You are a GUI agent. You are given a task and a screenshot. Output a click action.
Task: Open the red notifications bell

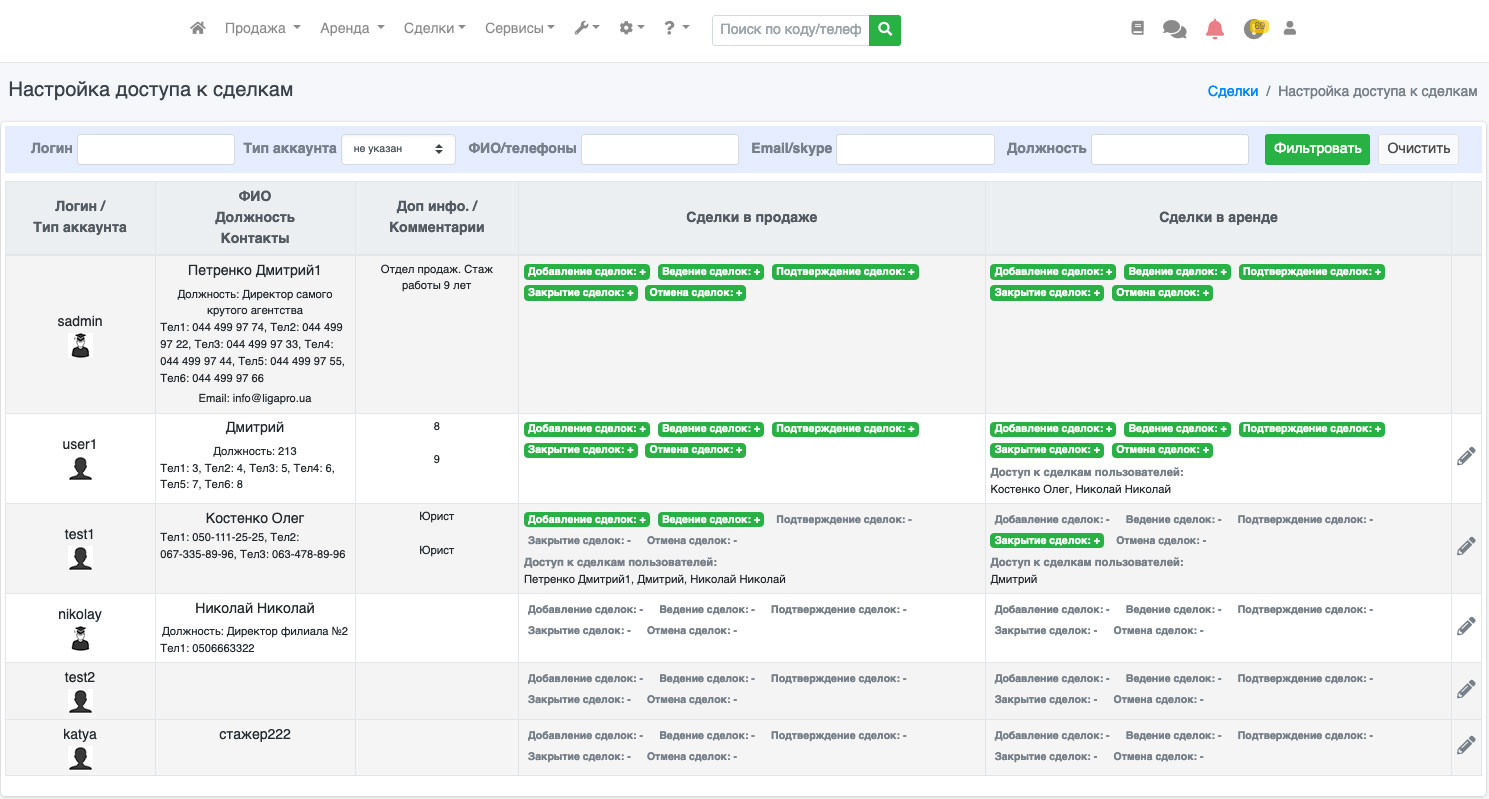click(x=1215, y=29)
